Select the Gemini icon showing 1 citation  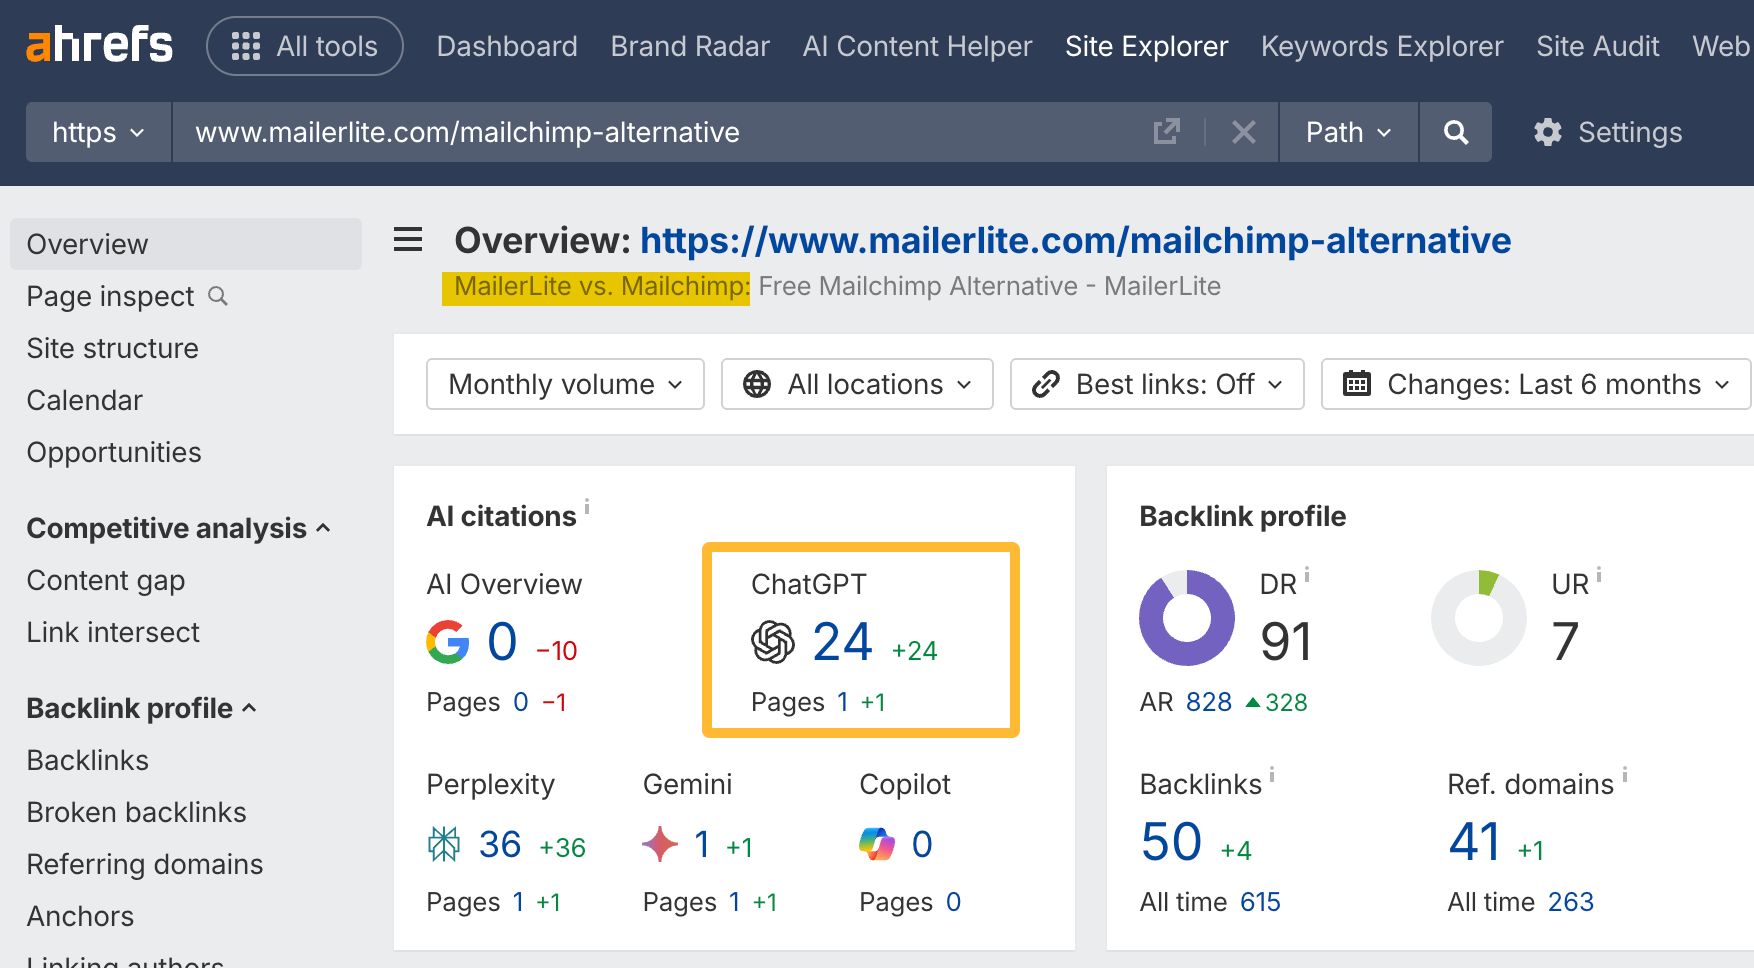[x=660, y=843]
